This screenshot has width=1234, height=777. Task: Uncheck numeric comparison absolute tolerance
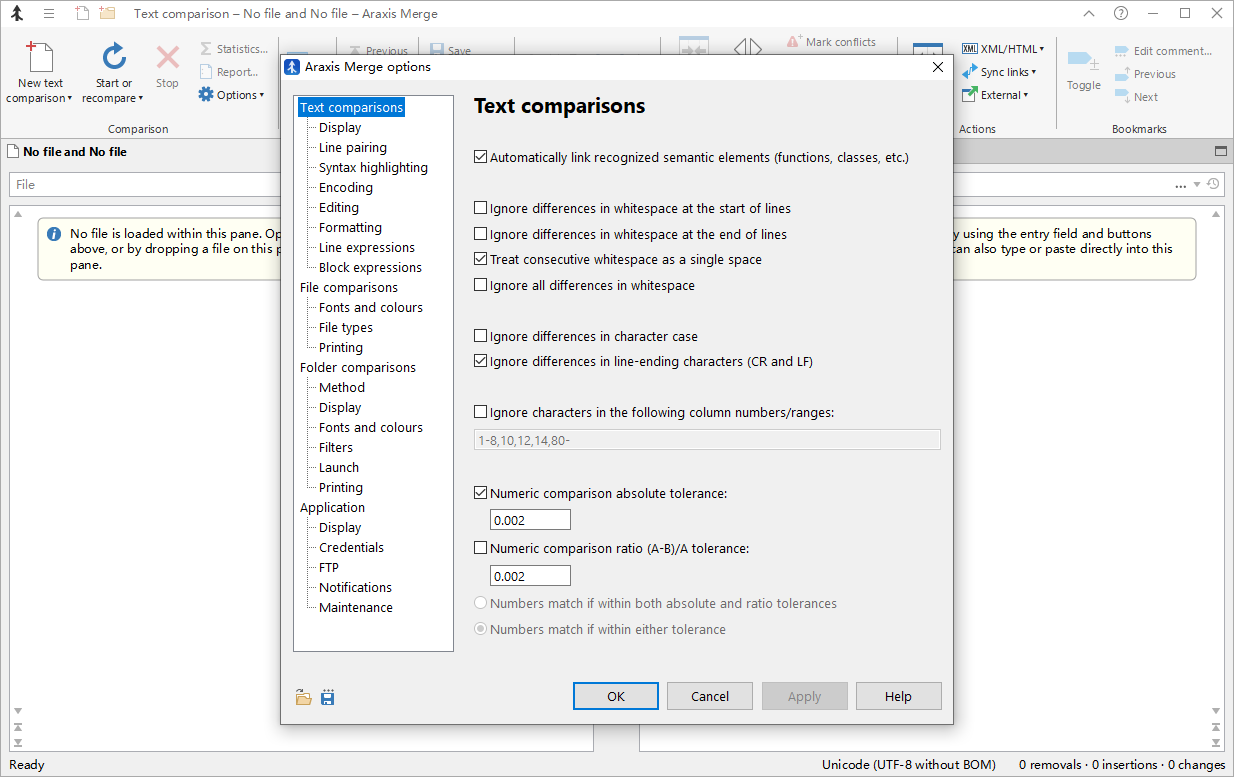[481, 493]
